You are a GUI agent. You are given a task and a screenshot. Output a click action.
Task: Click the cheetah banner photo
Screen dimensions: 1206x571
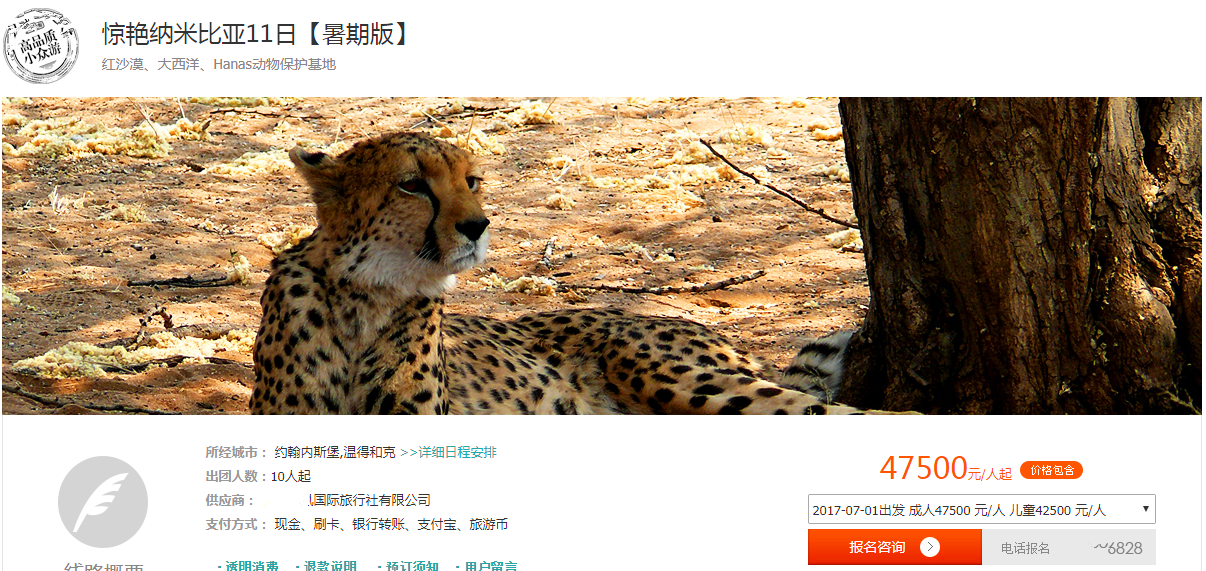[602, 256]
